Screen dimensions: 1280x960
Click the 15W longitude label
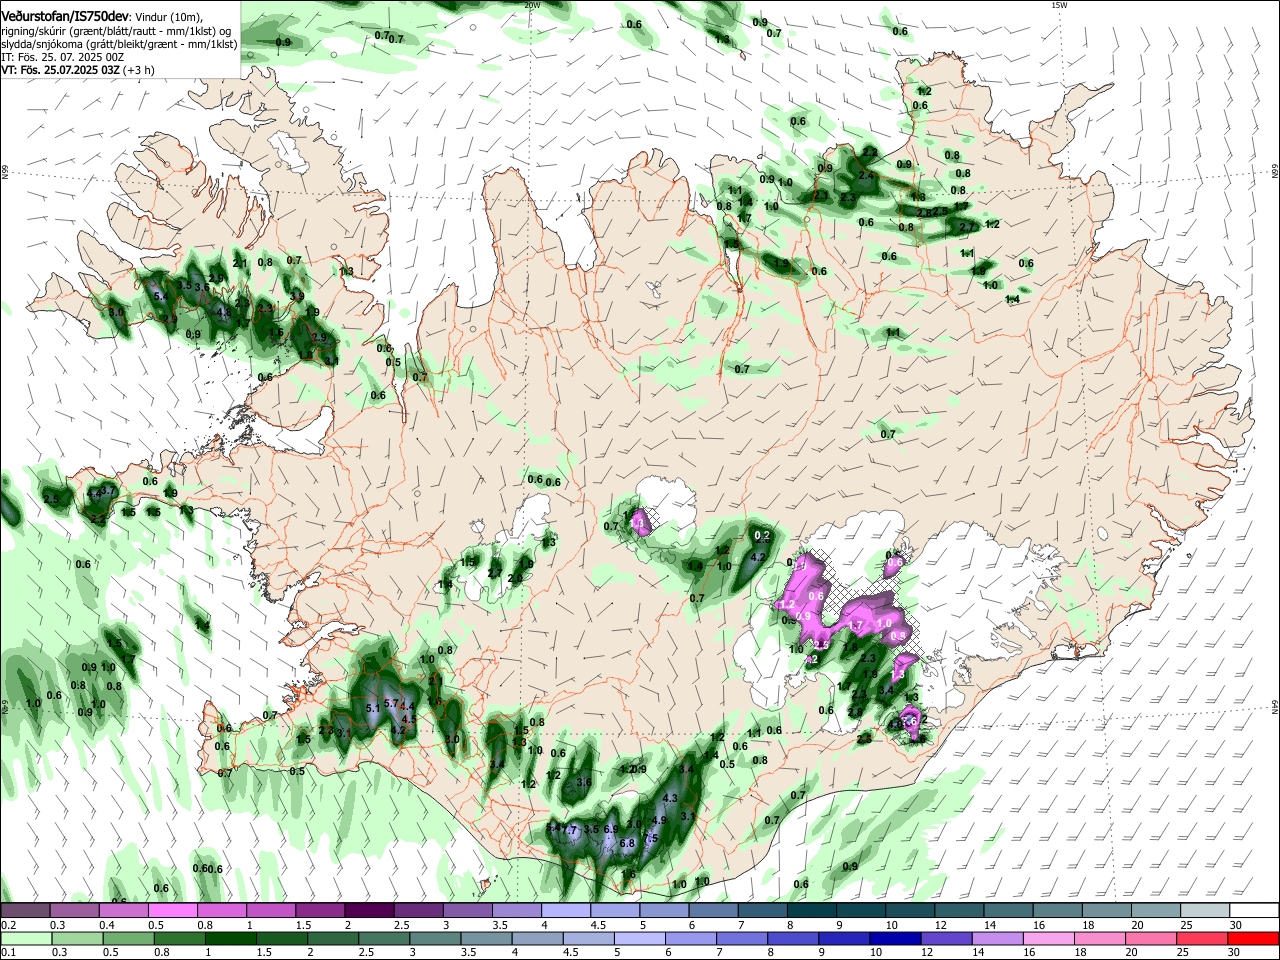[x=1059, y=5]
